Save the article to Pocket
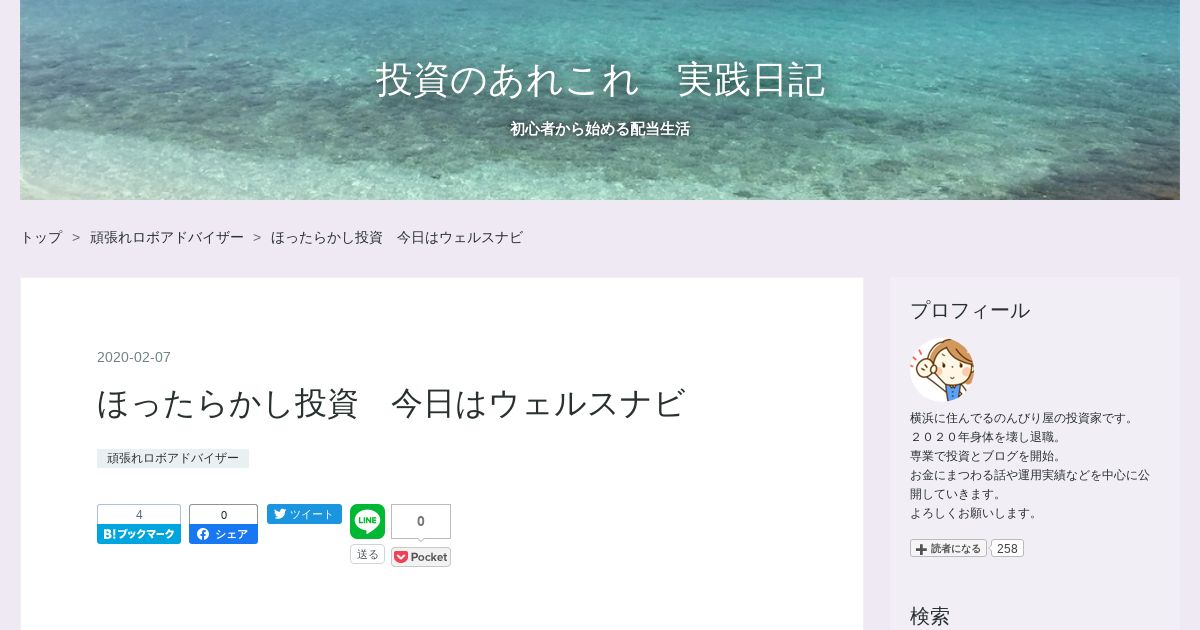Image resolution: width=1200 pixels, height=630 pixels. (421, 557)
